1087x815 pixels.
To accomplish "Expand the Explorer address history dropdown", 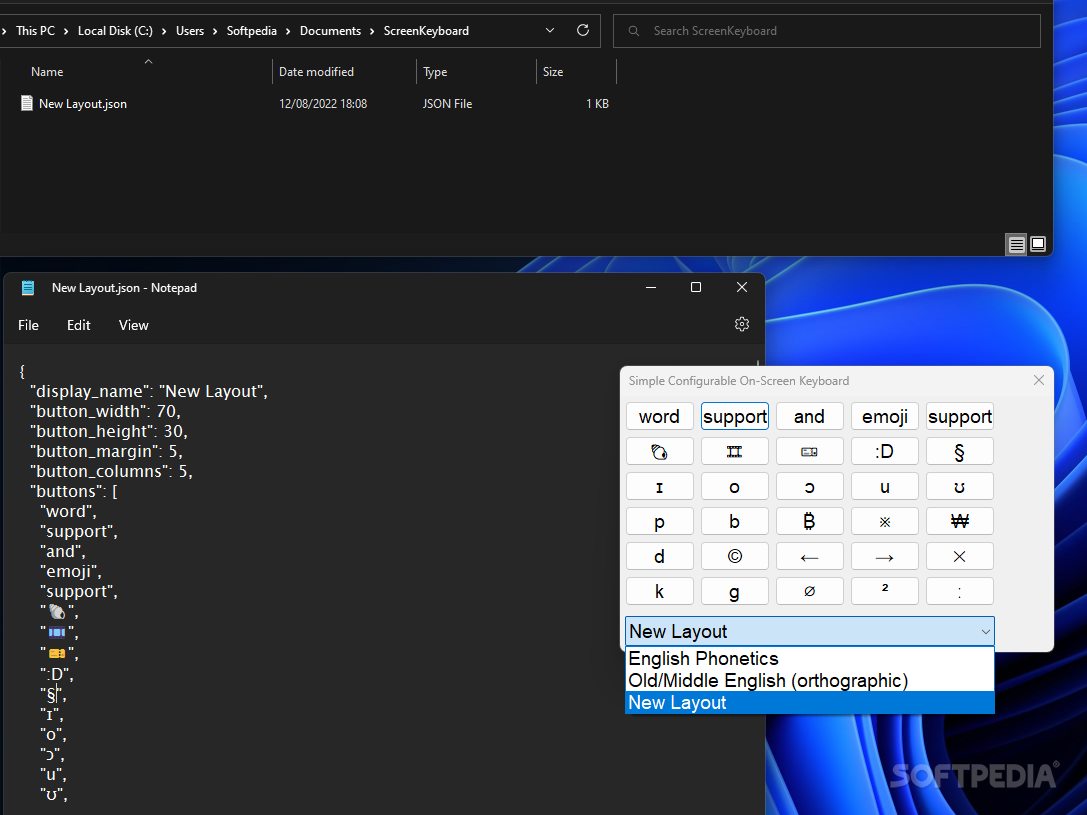I will [x=550, y=30].
